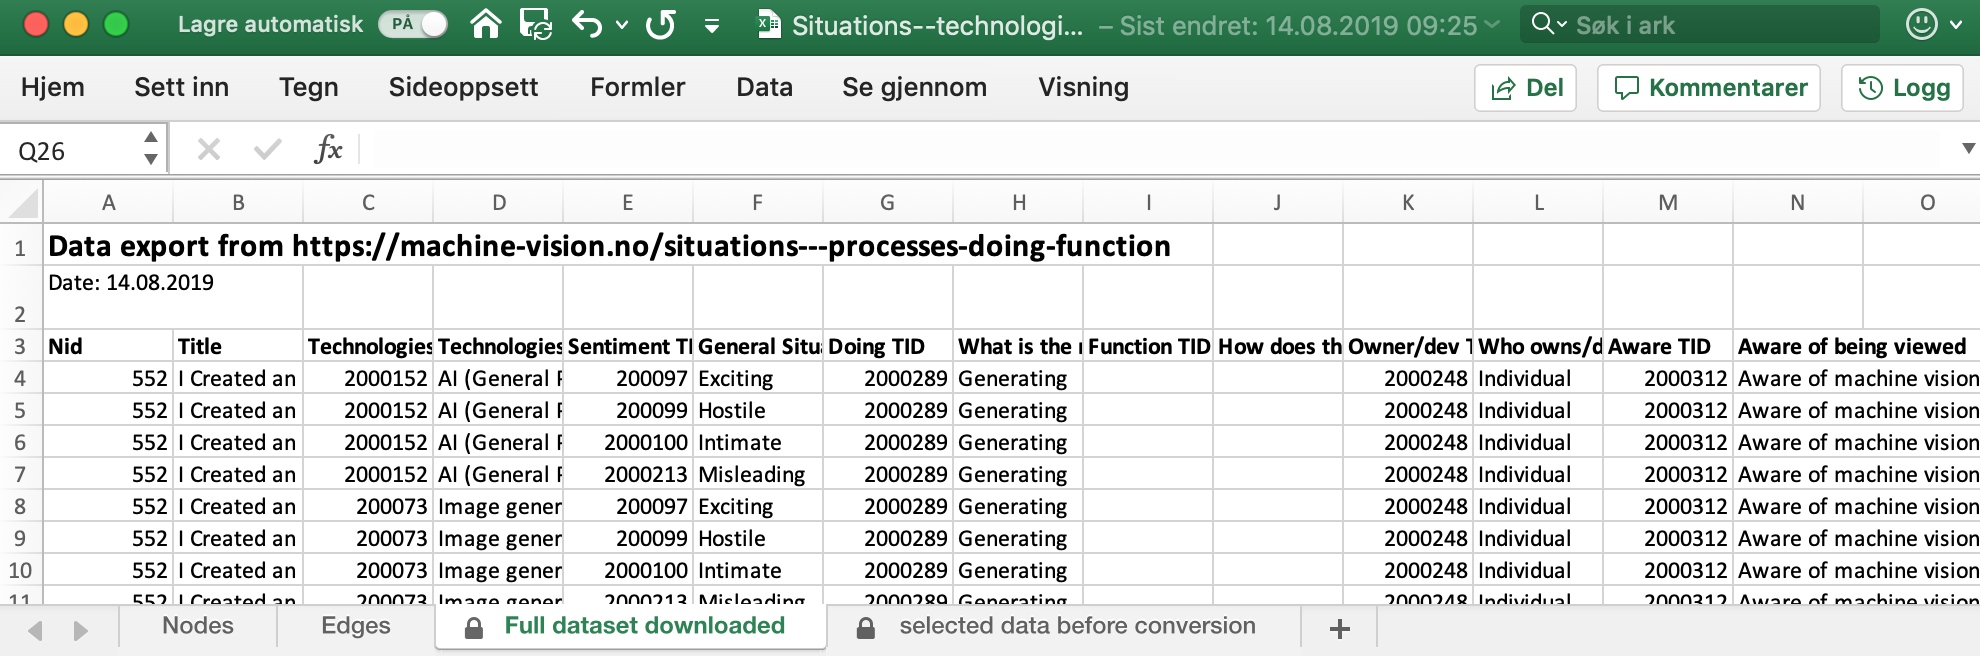
Task: Open the Kommentarer button
Action: (1709, 88)
